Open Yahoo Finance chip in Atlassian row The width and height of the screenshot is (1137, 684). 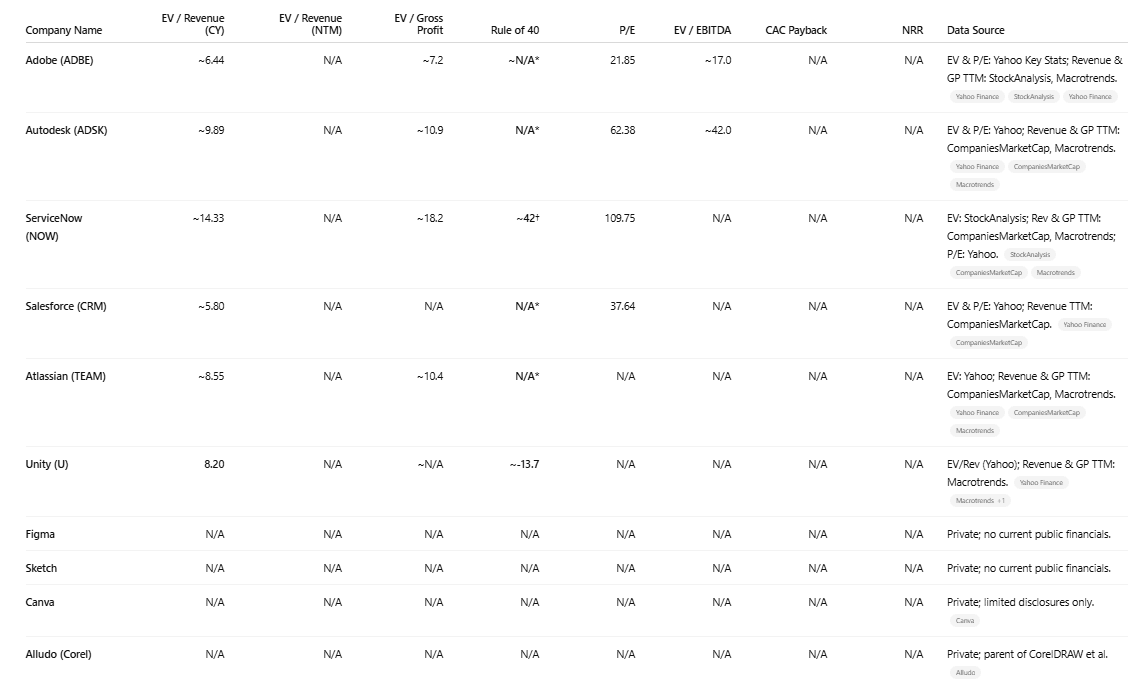pyautogui.click(x=977, y=413)
